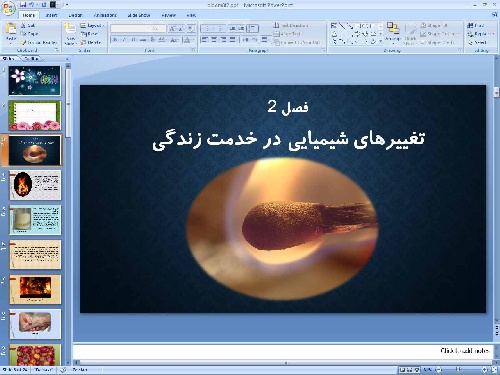
Task: Click the burning match oval picture
Action: pos(282,229)
